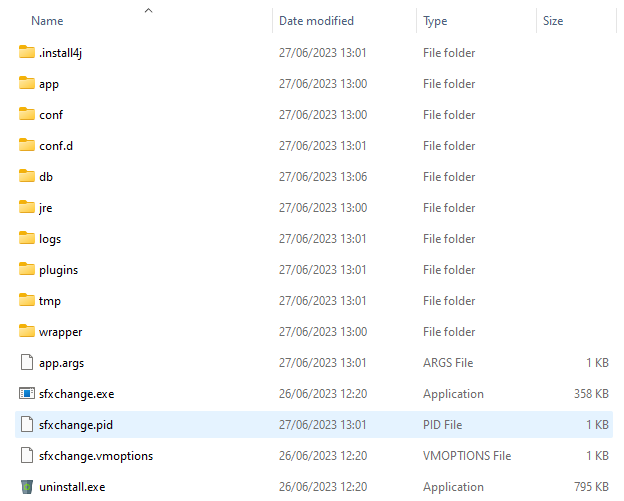Screen dimensions: 624x501
Task: Click the date modified of uninstall.exe
Action: (x=323, y=487)
